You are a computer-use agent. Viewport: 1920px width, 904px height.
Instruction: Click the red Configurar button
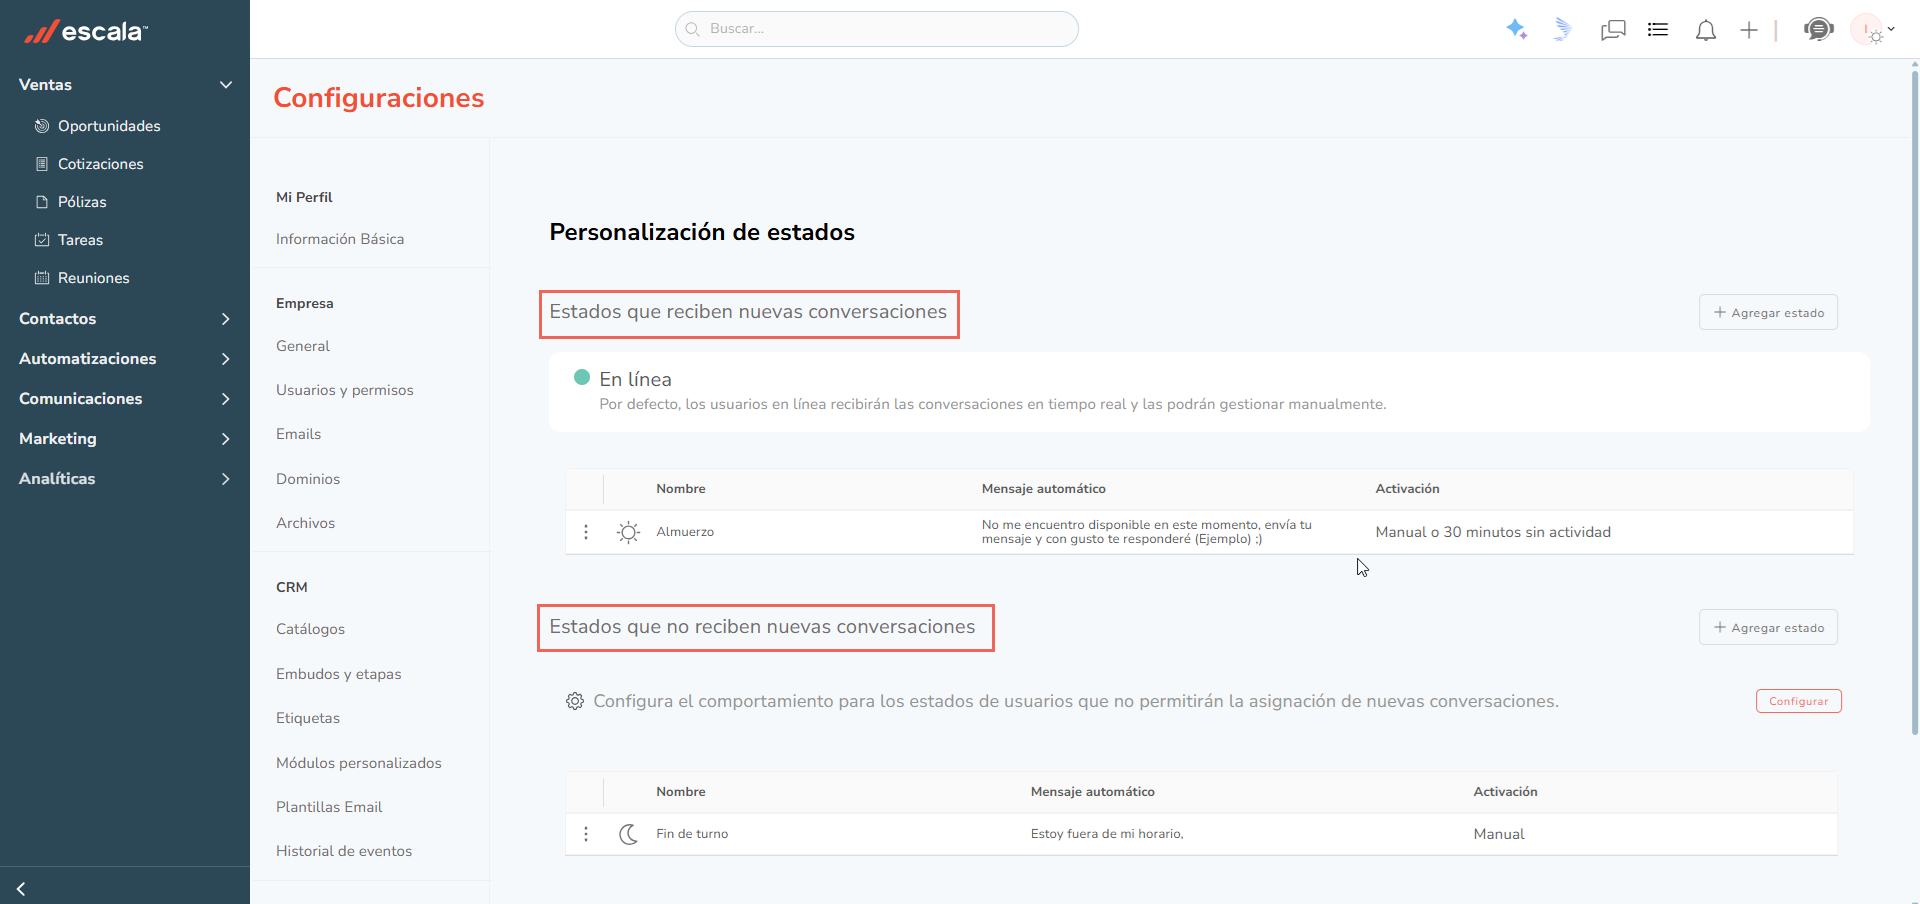(x=1798, y=701)
